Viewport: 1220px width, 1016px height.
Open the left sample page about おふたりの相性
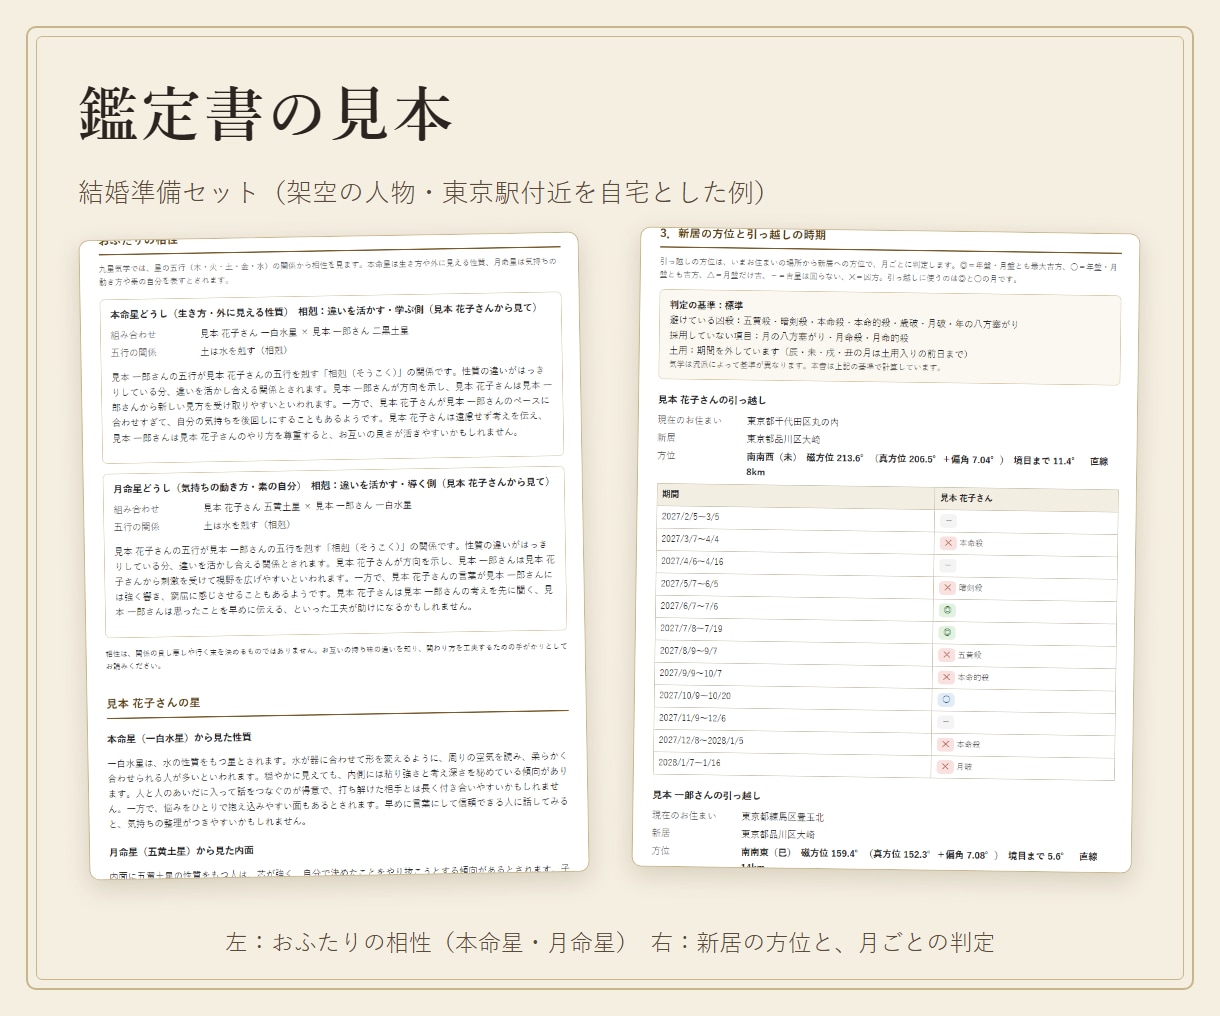click(x=334, y=556)
